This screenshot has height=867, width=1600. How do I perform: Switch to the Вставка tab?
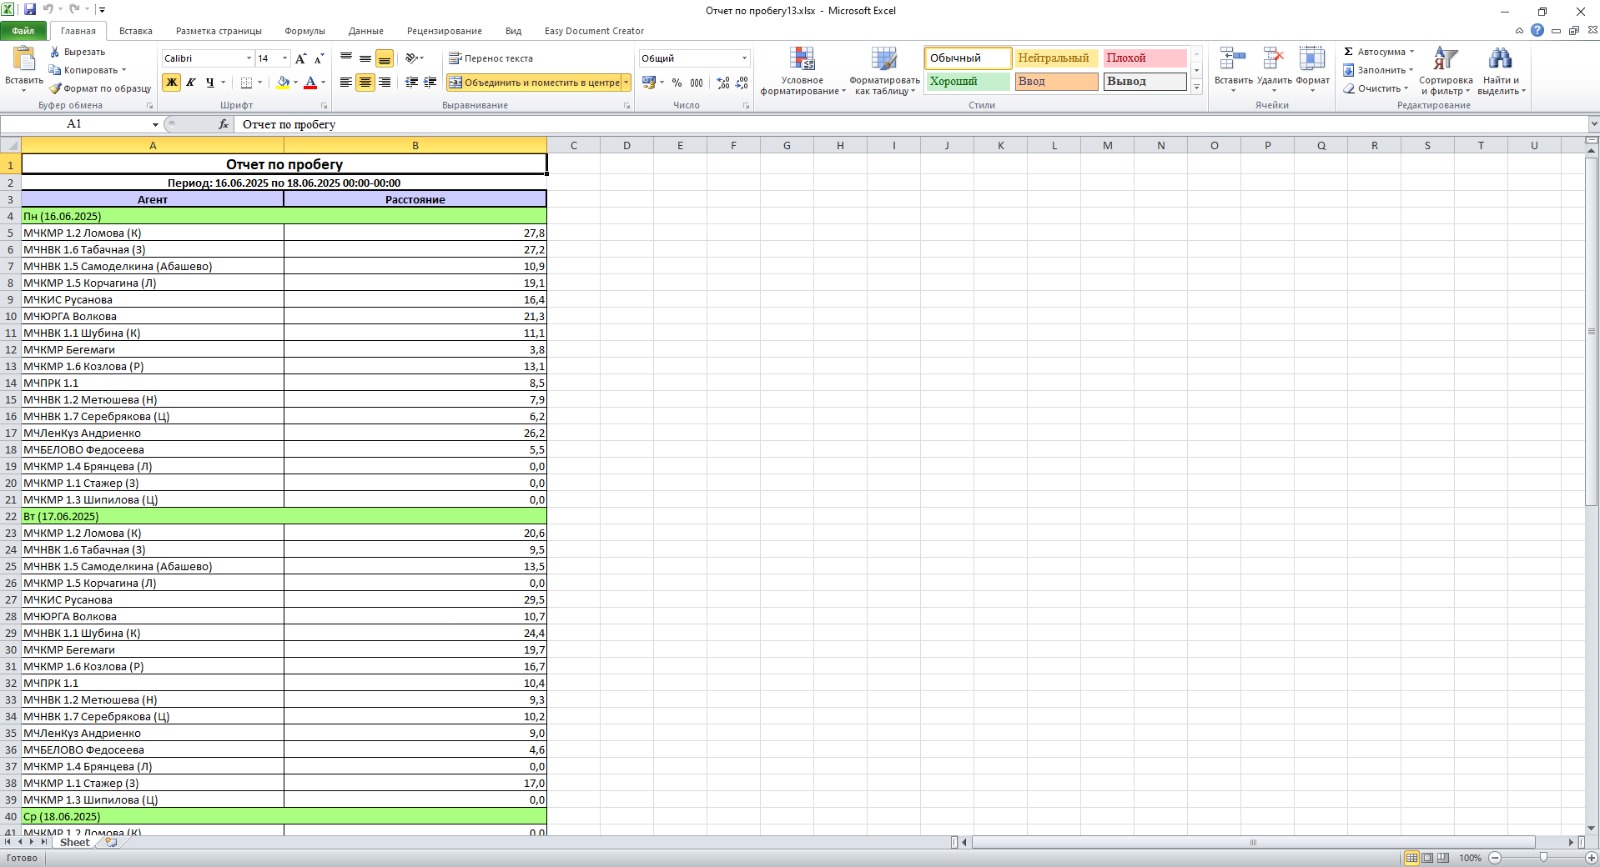136,31
